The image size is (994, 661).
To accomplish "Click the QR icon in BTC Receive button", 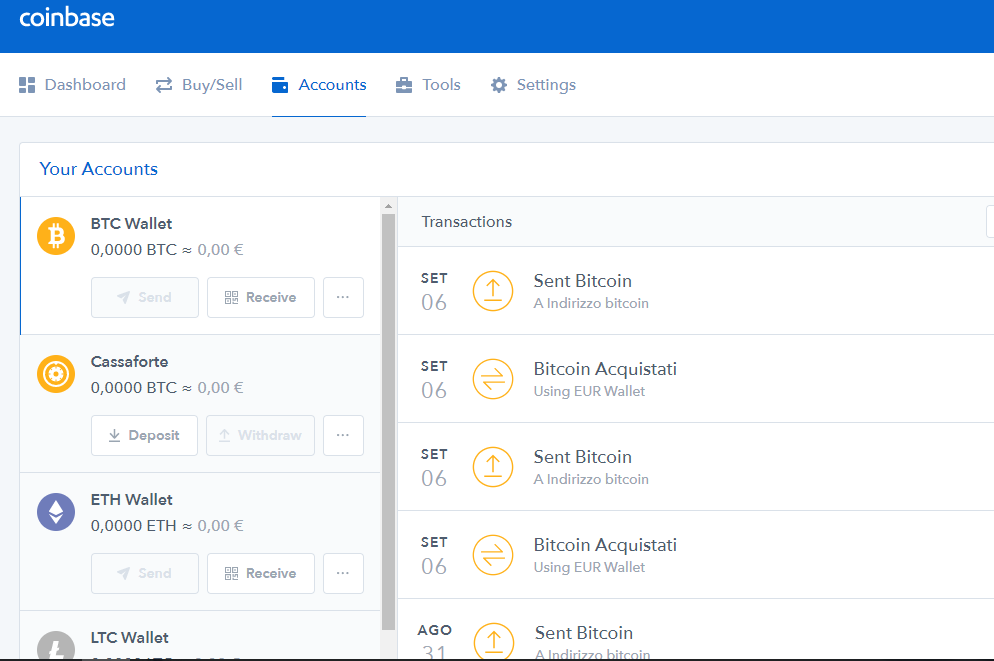I will click(231, 297).
